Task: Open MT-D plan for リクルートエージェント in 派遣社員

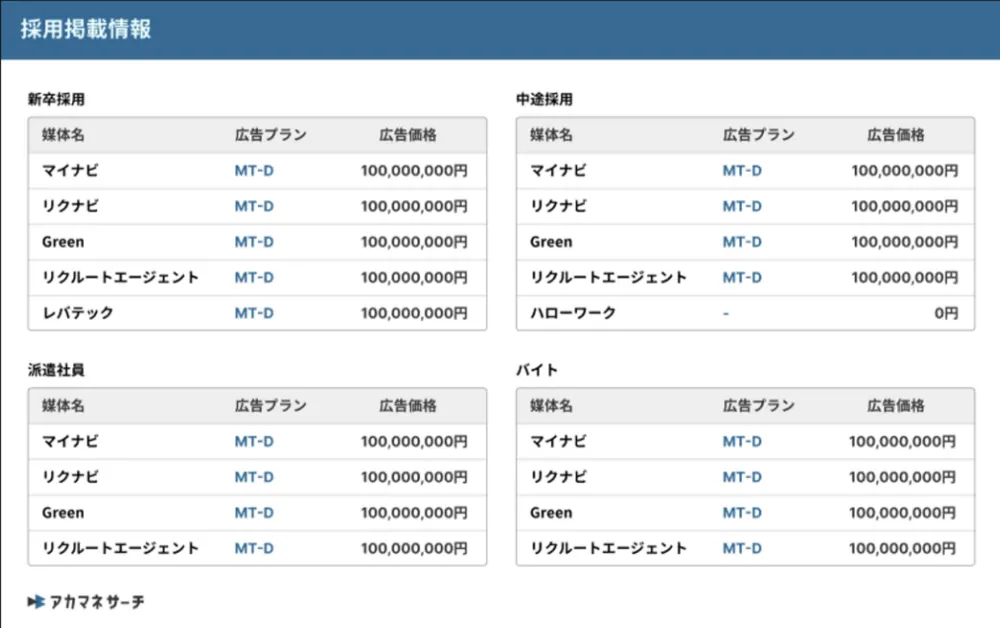Action: [x=254, y=548]
